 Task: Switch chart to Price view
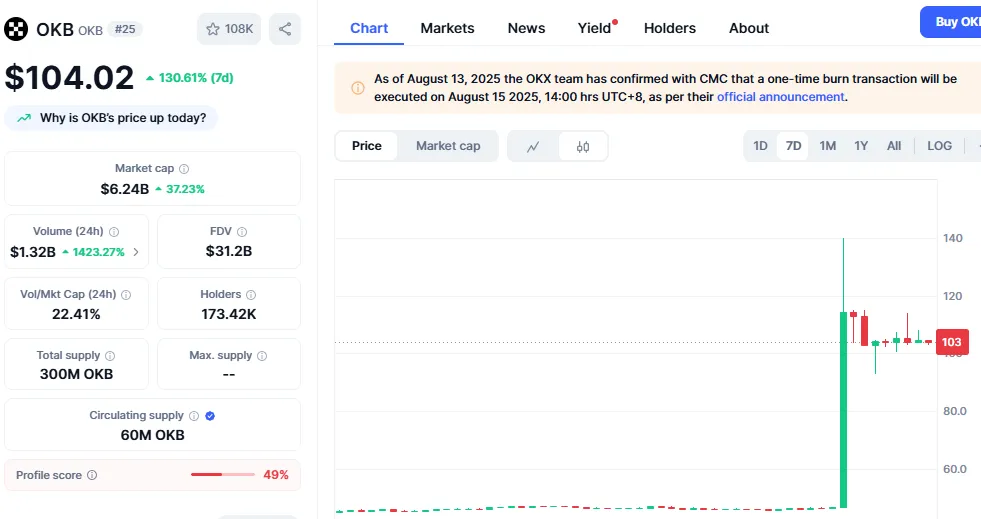point(366,146)
